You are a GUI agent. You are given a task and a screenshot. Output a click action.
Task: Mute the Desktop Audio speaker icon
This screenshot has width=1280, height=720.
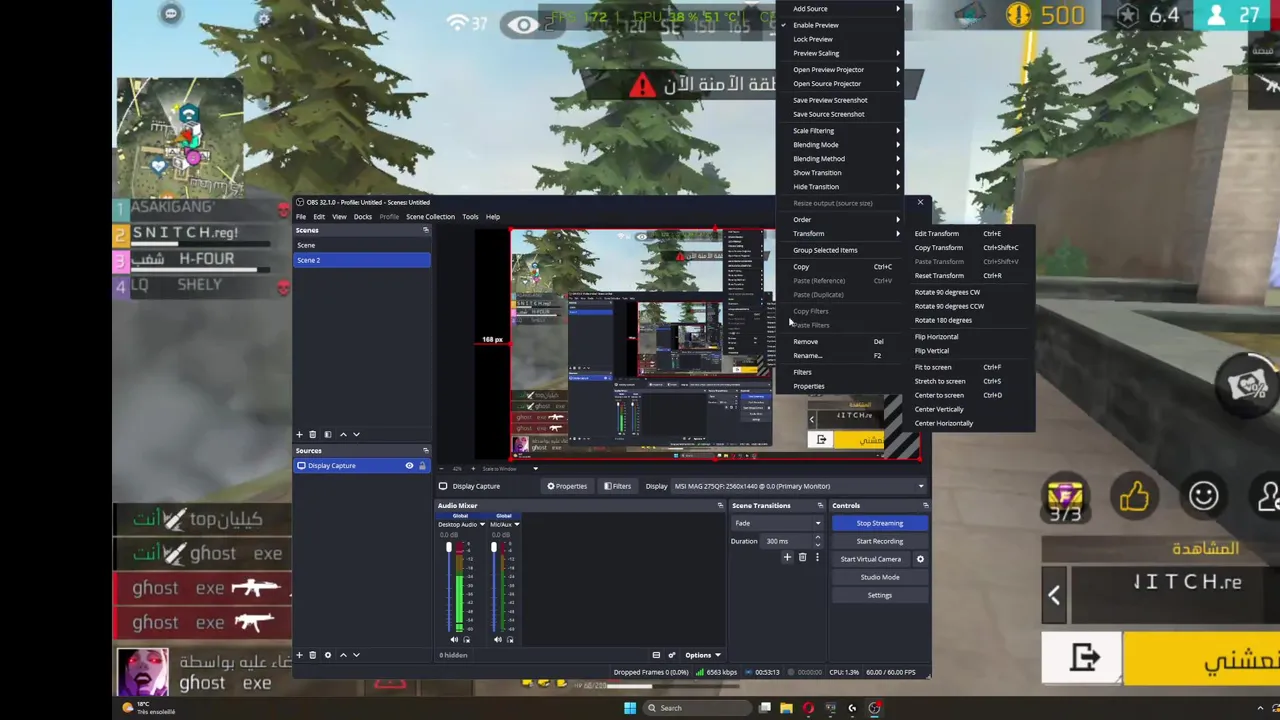pos(454,640)
